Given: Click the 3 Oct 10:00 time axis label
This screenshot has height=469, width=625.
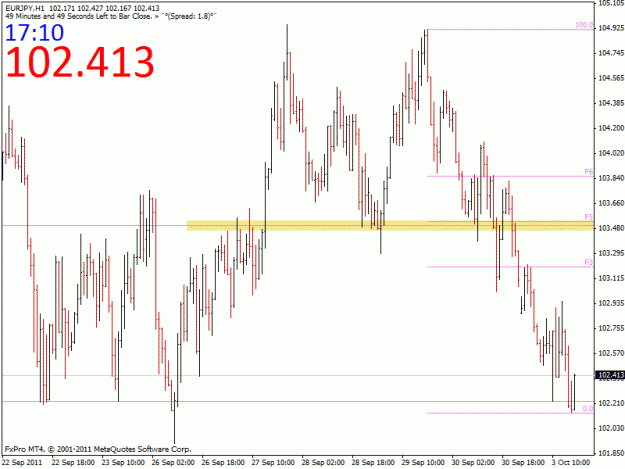Looking at the screenshot, I should click(571, 462).
